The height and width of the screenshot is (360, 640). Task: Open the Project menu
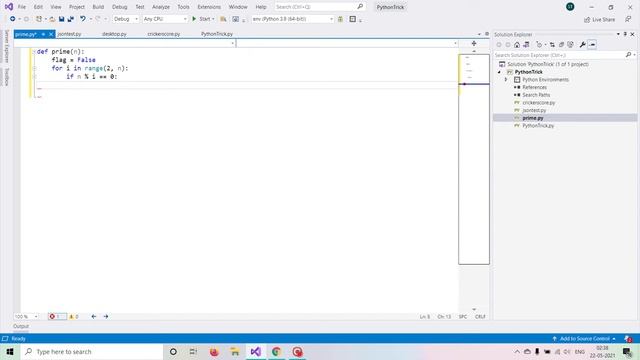[77, 7]
